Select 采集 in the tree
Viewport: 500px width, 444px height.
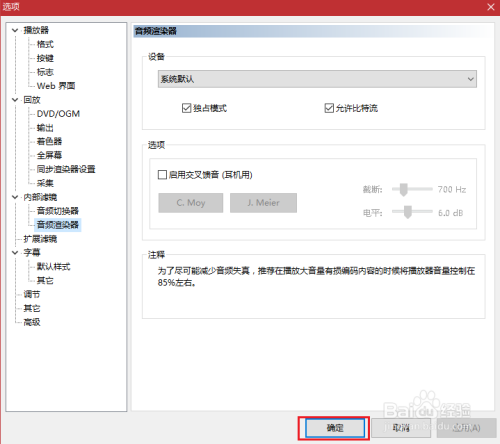(x=45, y=183)
